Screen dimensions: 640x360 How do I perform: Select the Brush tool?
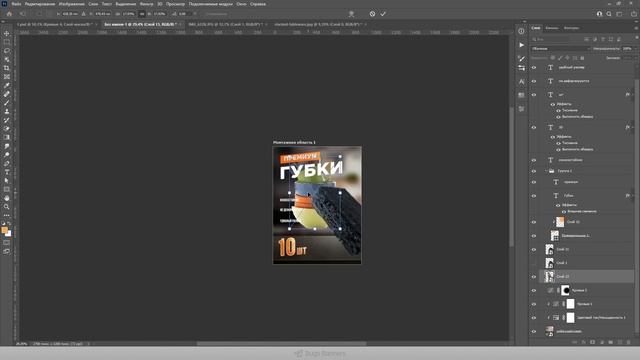pyautogui.click(x=7, y=102)
